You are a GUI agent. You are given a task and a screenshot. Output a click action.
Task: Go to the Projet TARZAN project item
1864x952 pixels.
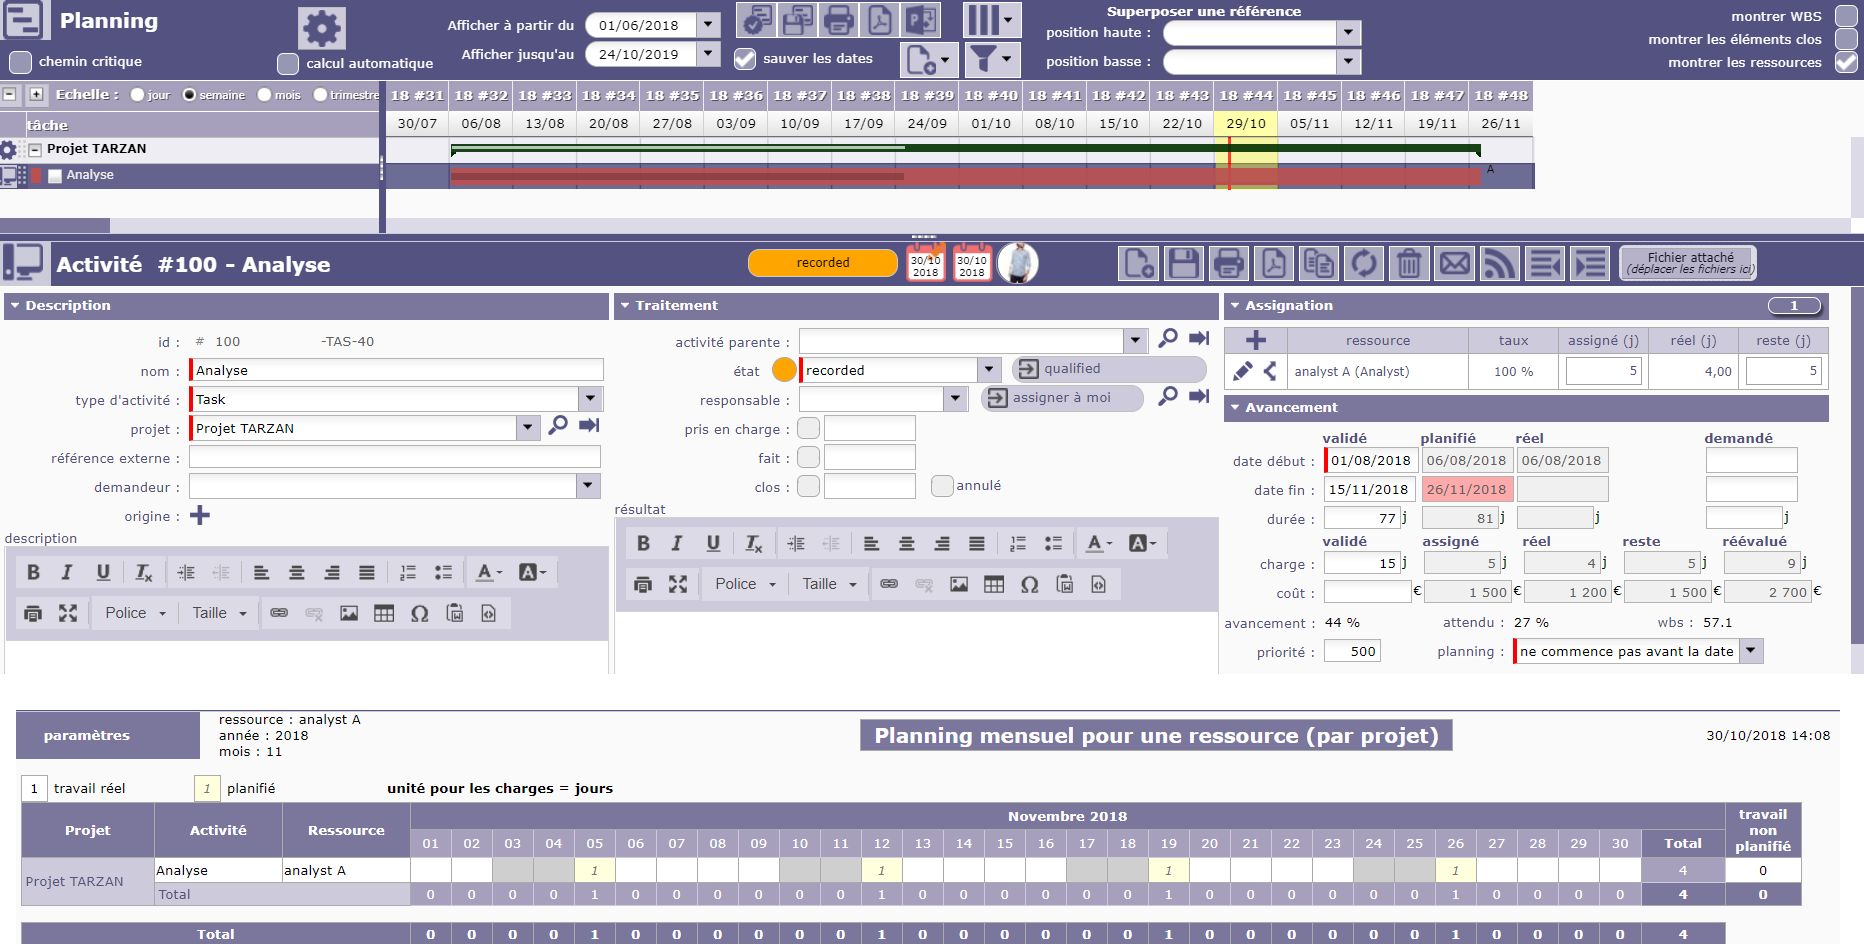point(589,426)
